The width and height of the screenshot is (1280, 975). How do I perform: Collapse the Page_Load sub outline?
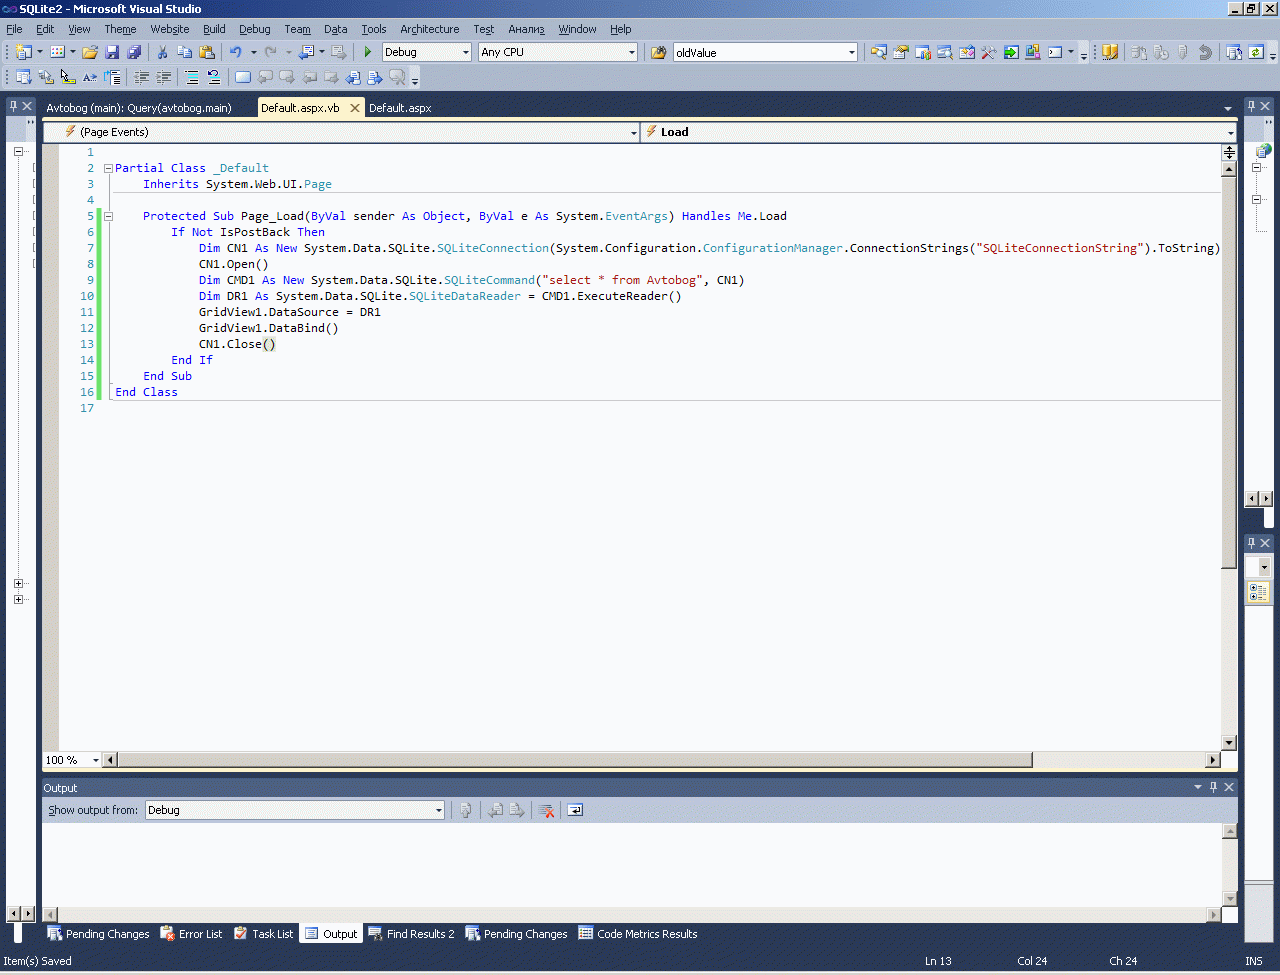[108, 216]
